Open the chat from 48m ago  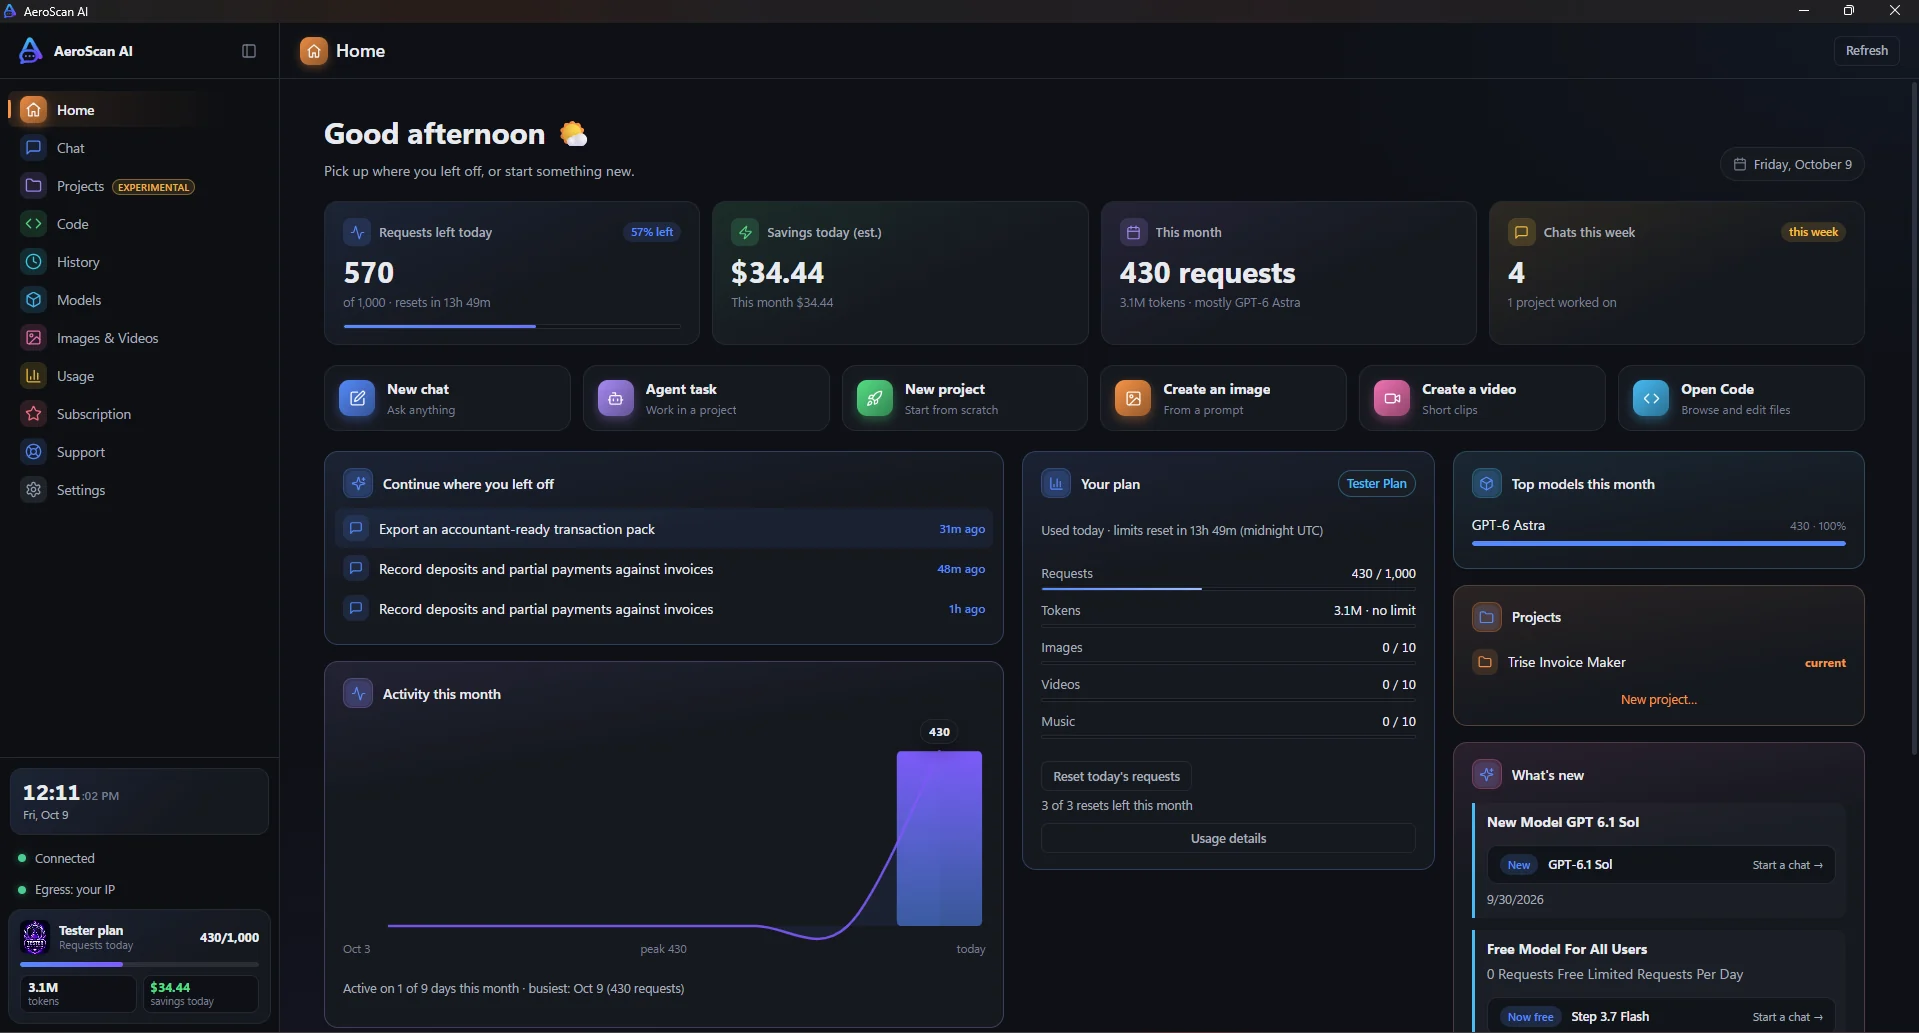tap(664, 569)
